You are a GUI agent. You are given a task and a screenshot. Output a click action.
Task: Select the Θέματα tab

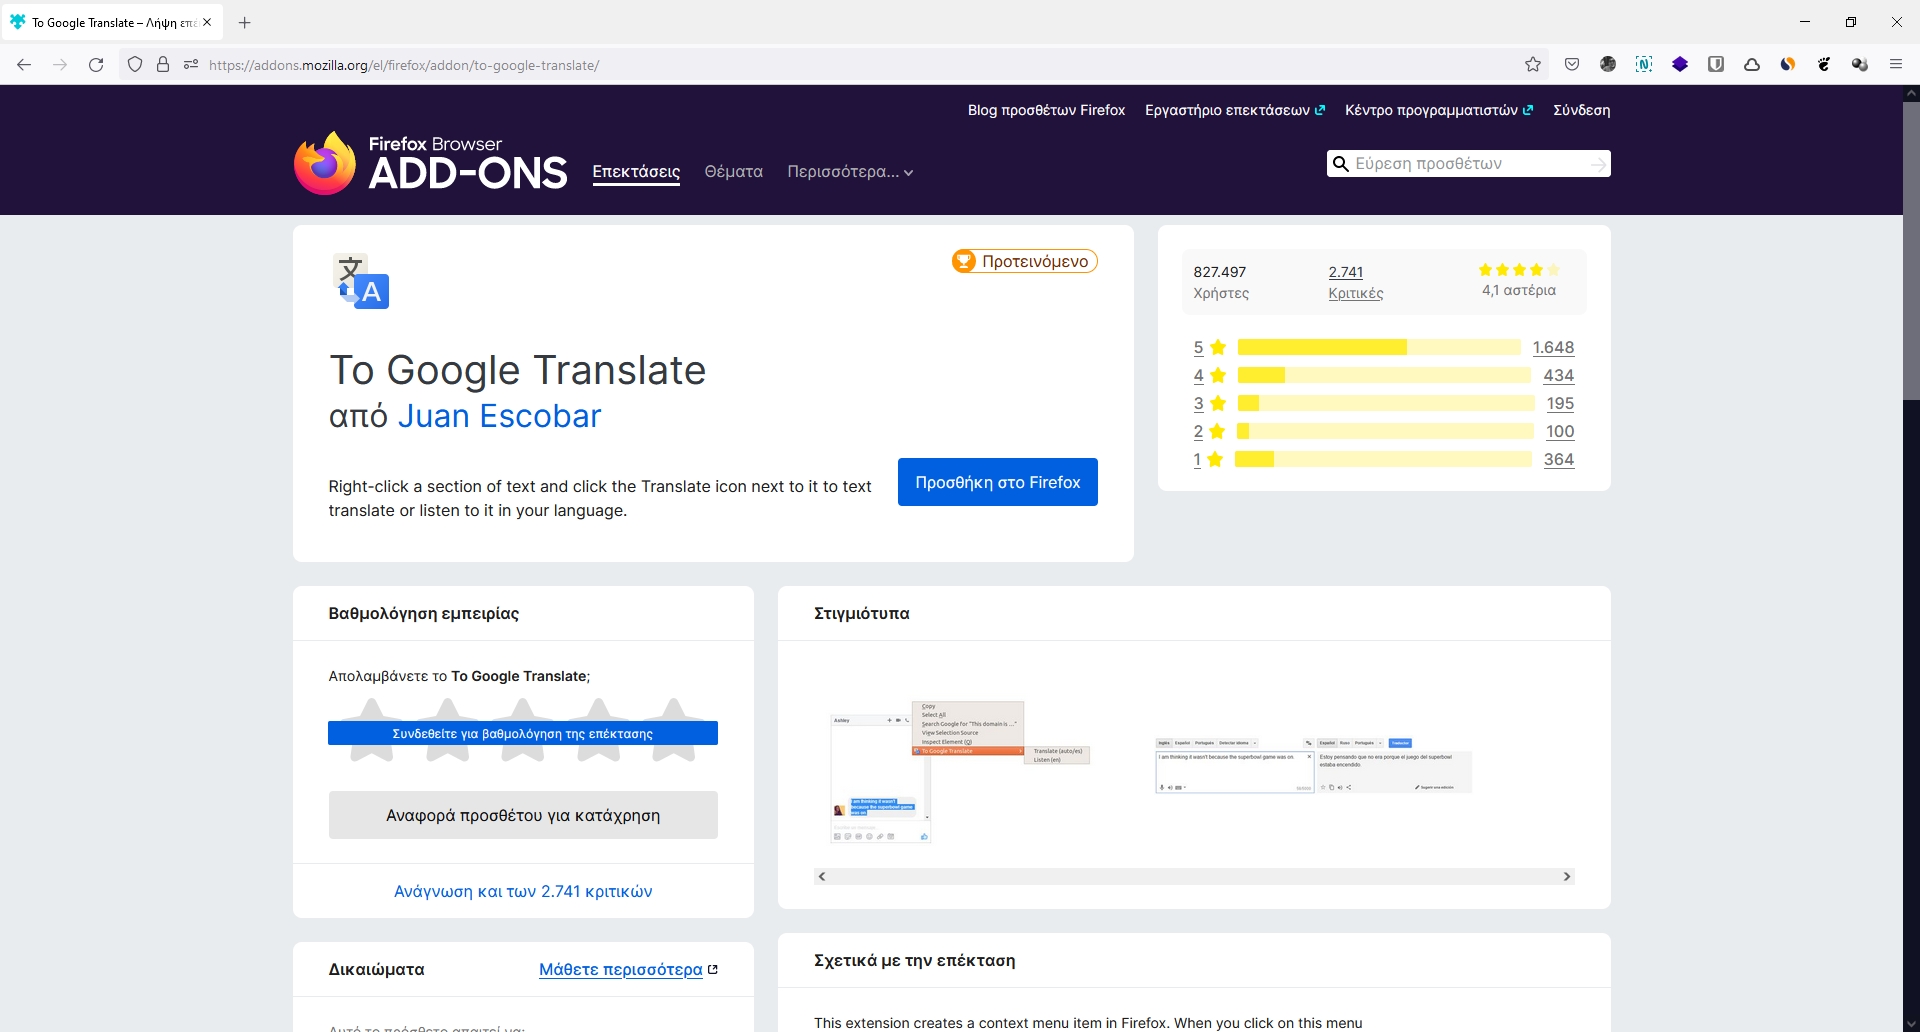[x=733, y=172]
